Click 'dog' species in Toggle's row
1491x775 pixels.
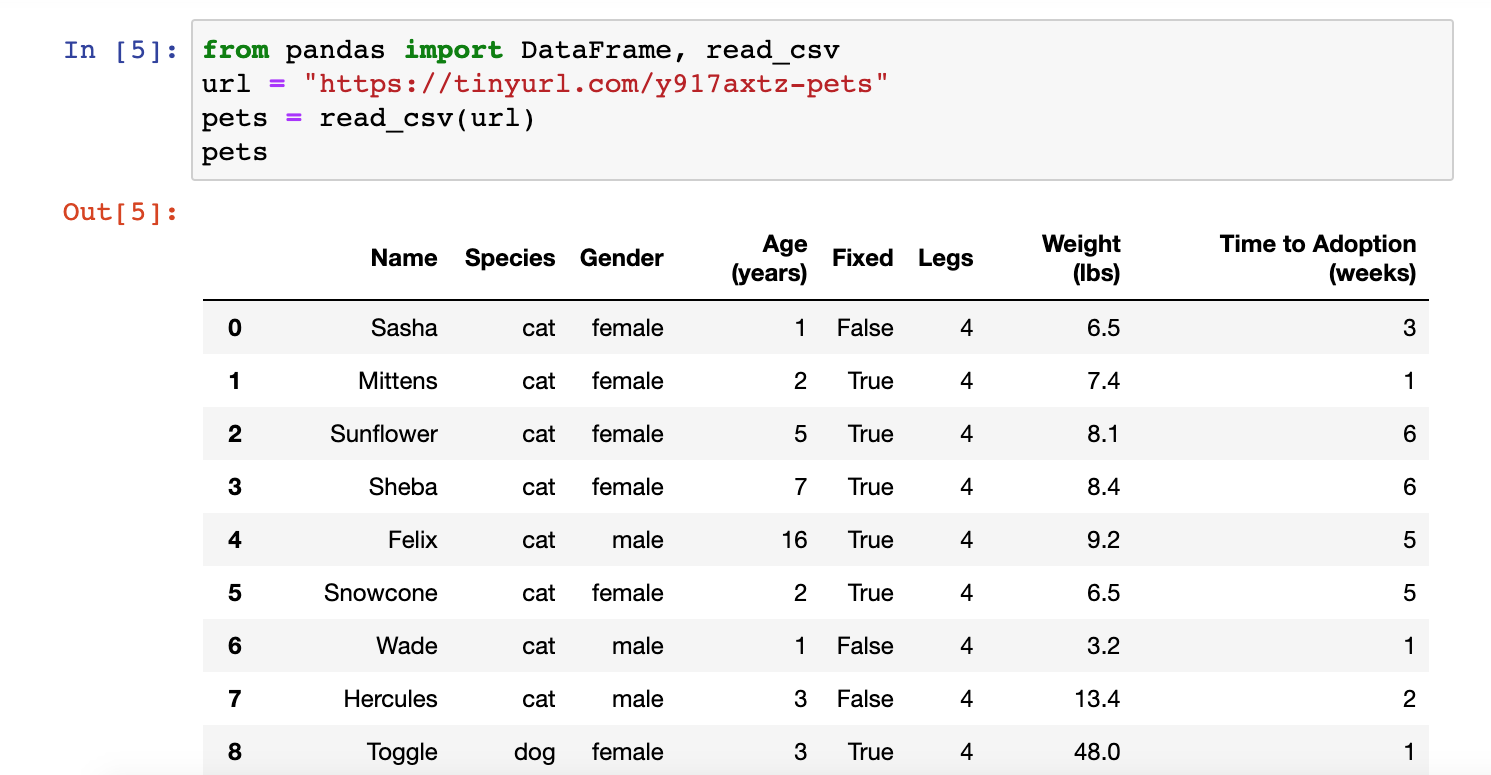pos(534,752)
